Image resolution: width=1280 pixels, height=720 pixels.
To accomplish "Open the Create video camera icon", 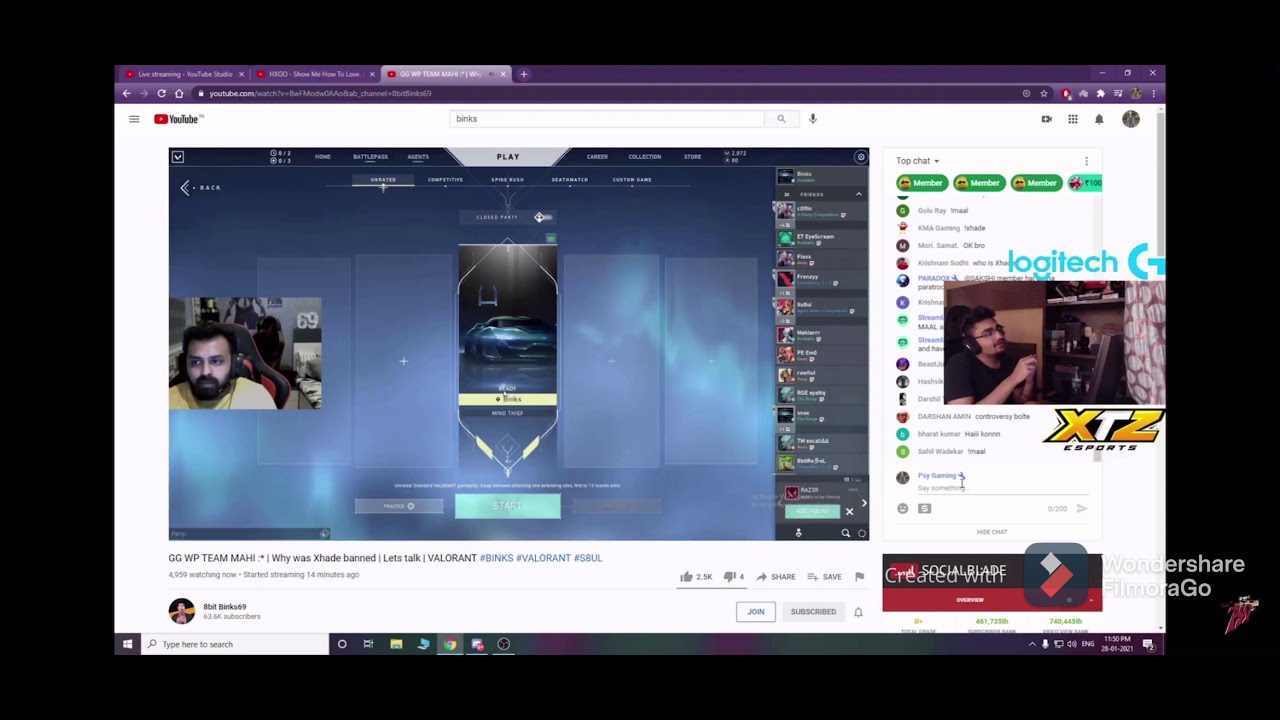I will click(1046, 119).
